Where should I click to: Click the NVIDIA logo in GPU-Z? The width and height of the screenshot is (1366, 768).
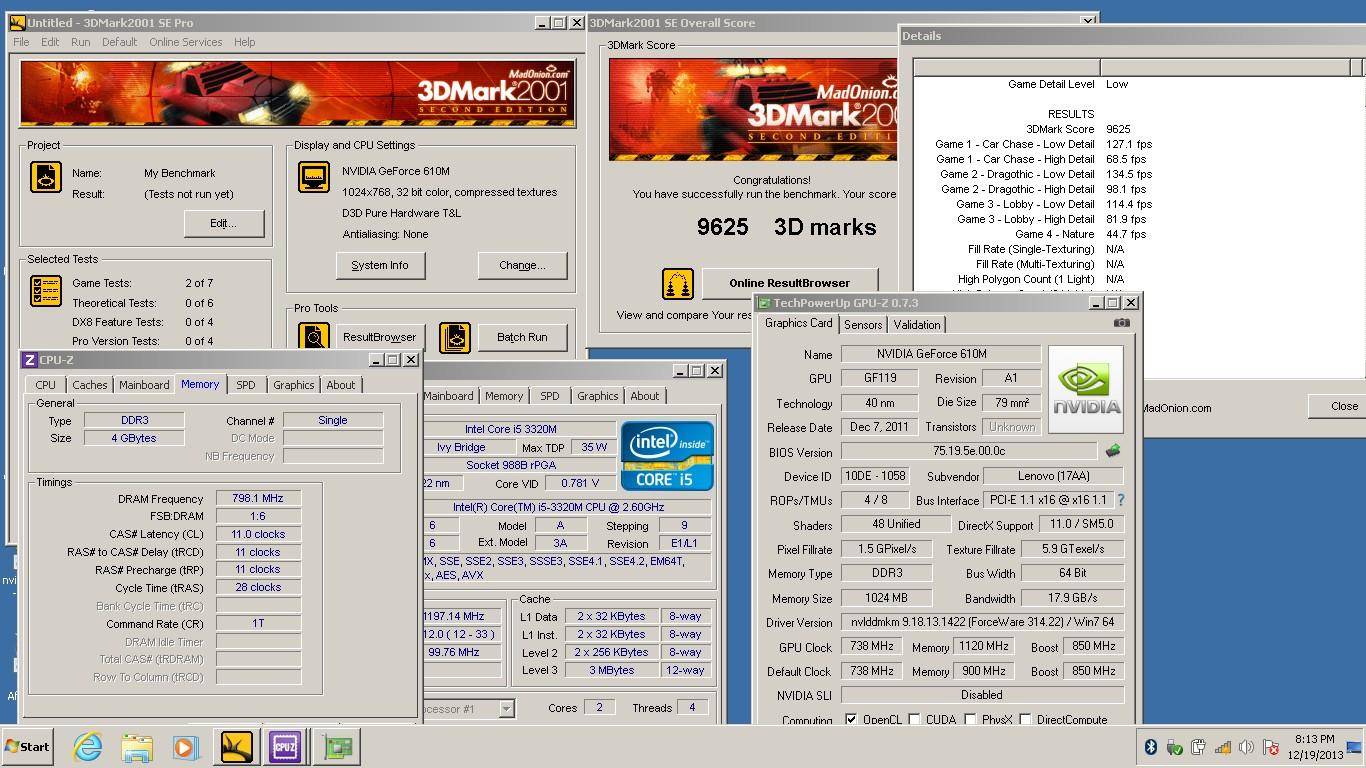1086,389
